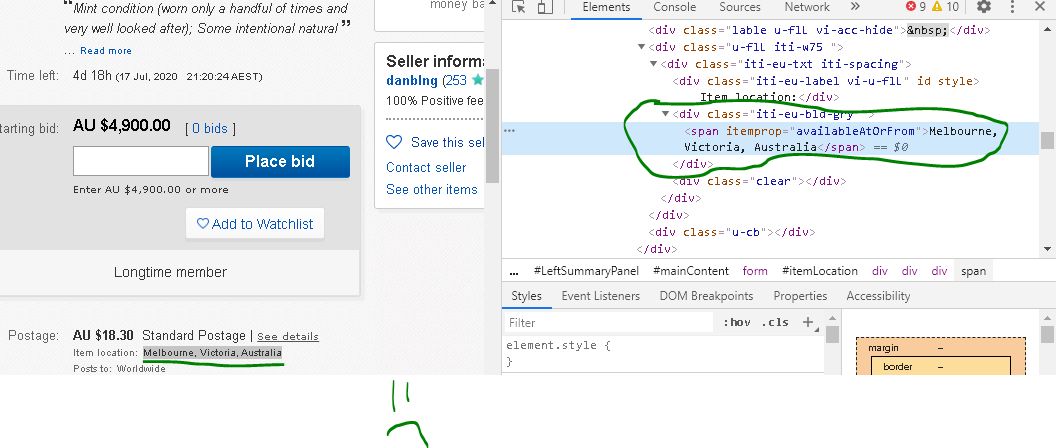Image resolution: width=1056 pixels, height=448 pixels.
Task: Open the Properties sub-tab
Action: point(800,296)
